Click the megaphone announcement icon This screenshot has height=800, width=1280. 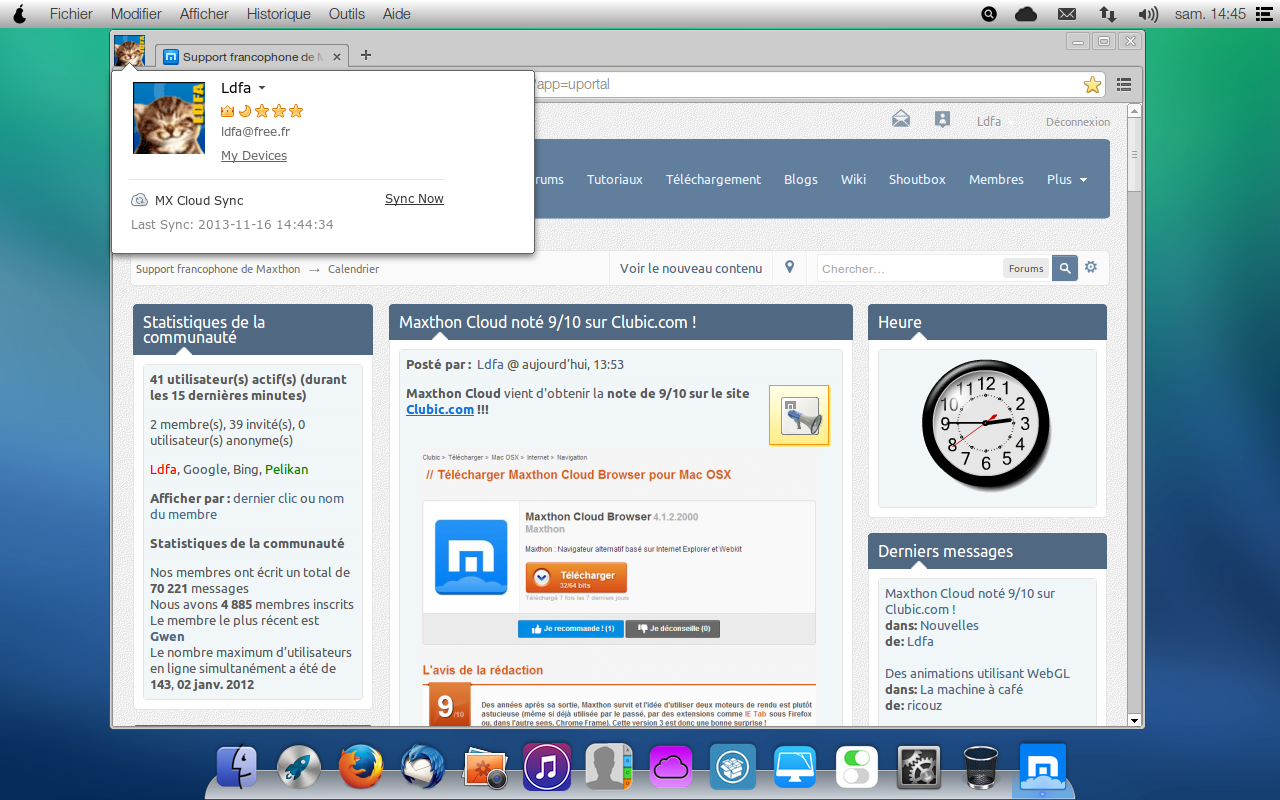[799, 414]
